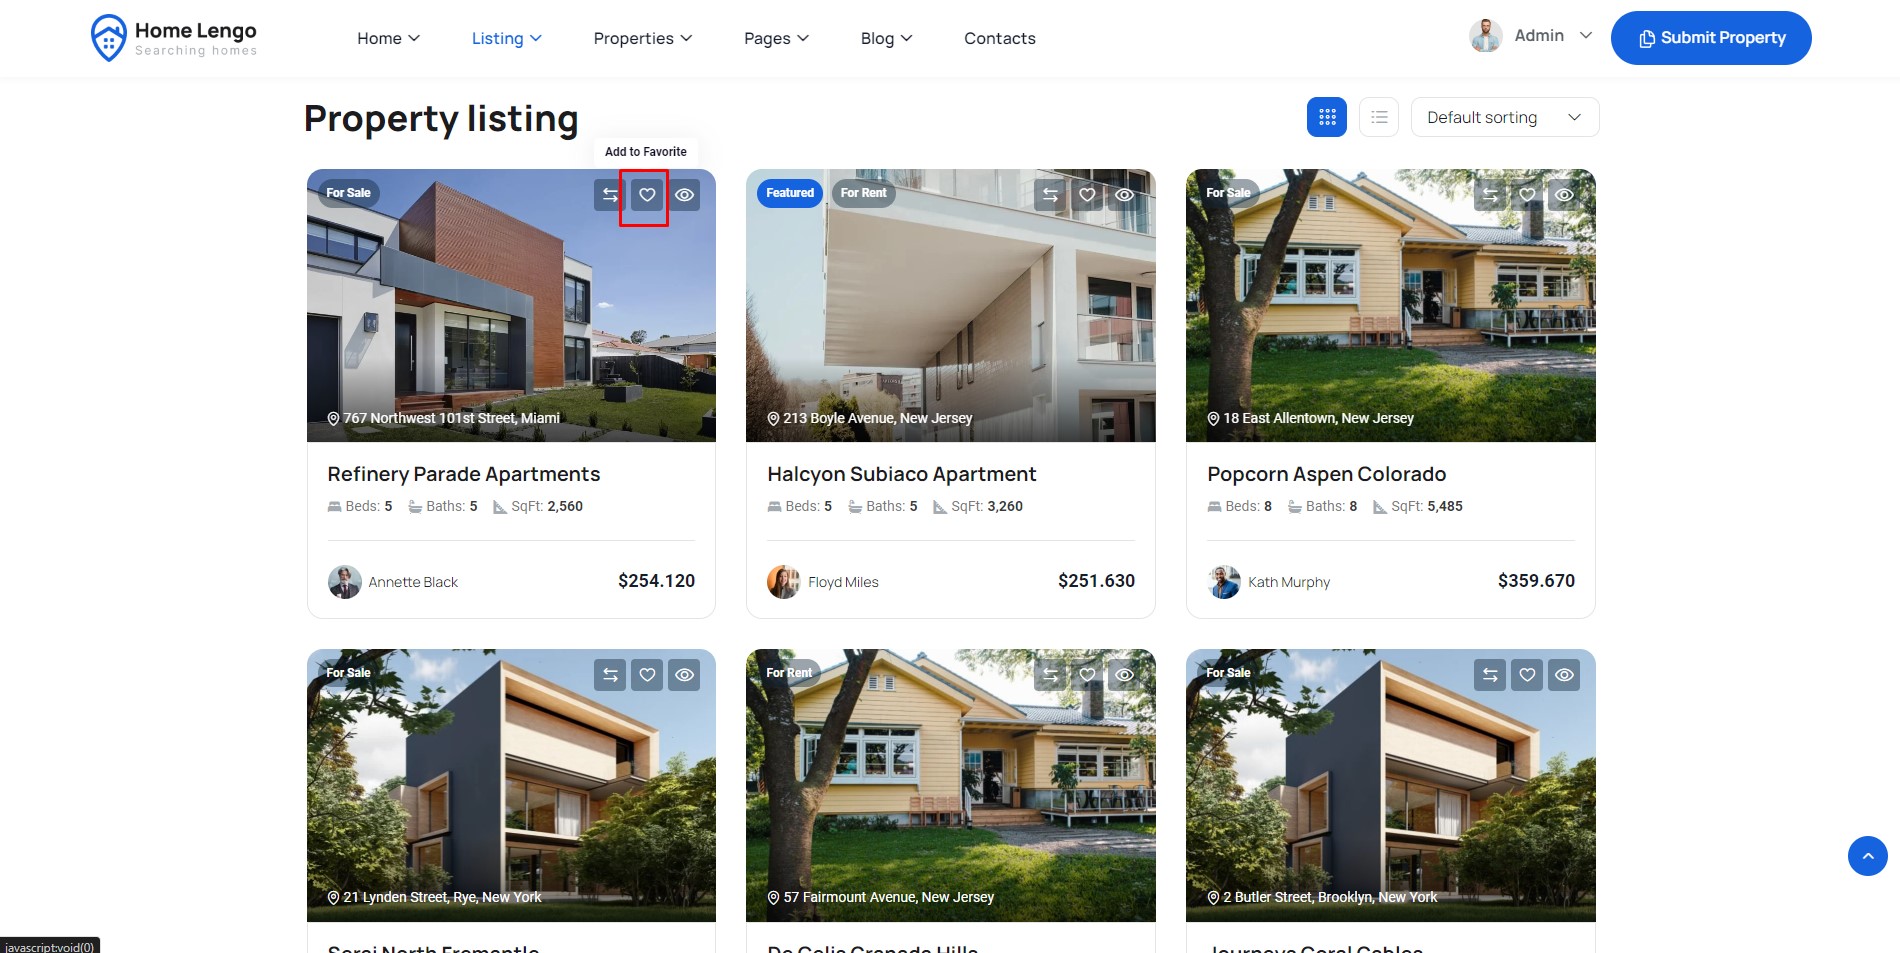
Task: Click the '2 Butler Street, Brooklyn, New York' address
Action: pos(1330,897)
